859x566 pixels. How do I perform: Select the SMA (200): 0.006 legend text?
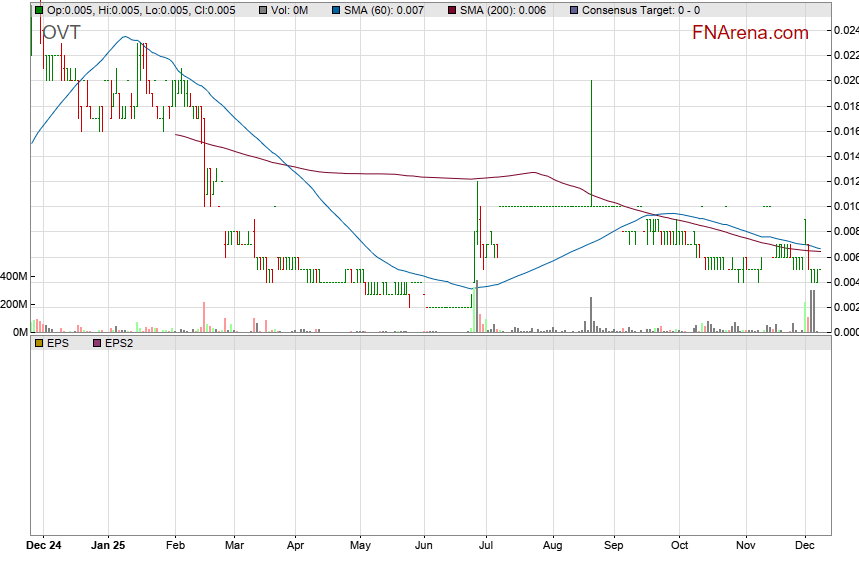(x=502, y=10)
